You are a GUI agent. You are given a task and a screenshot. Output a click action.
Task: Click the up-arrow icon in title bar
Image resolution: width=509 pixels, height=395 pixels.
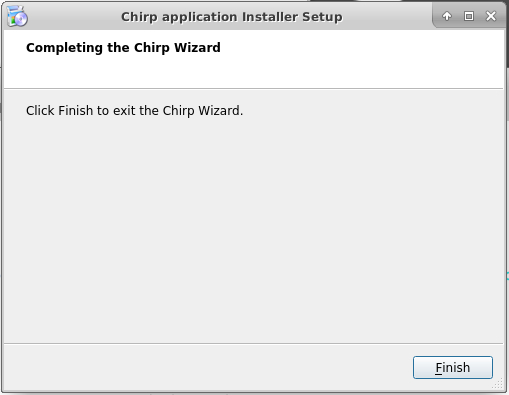[447, 16]
